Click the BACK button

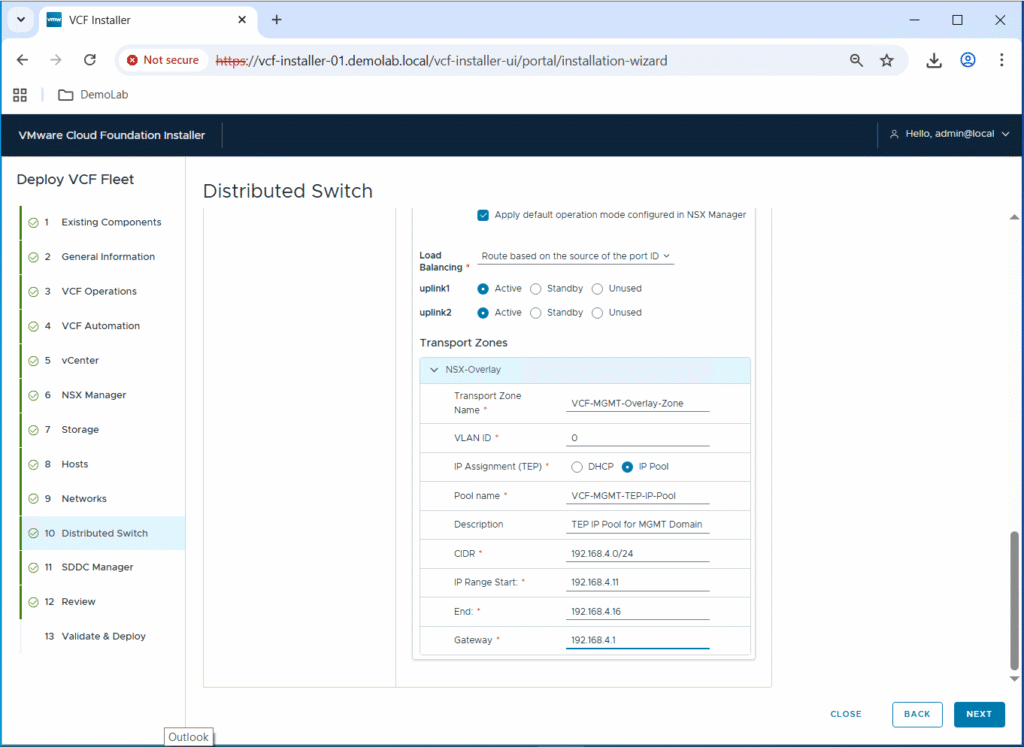[916, 714]
